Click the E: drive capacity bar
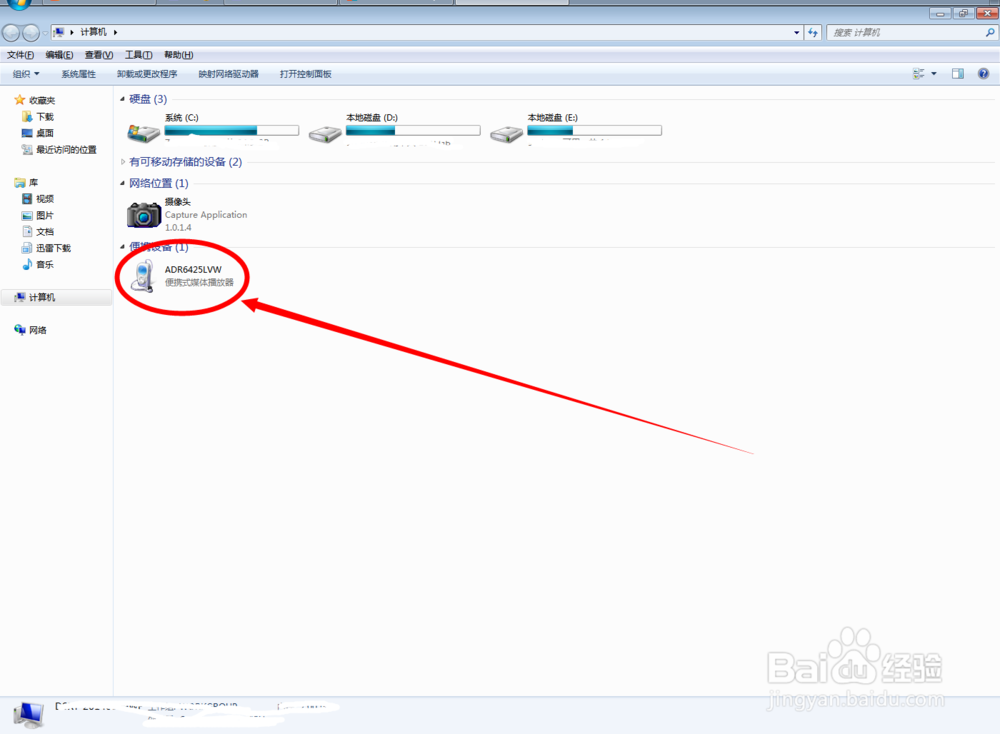The image size is (1000, 734). [594, 130]
